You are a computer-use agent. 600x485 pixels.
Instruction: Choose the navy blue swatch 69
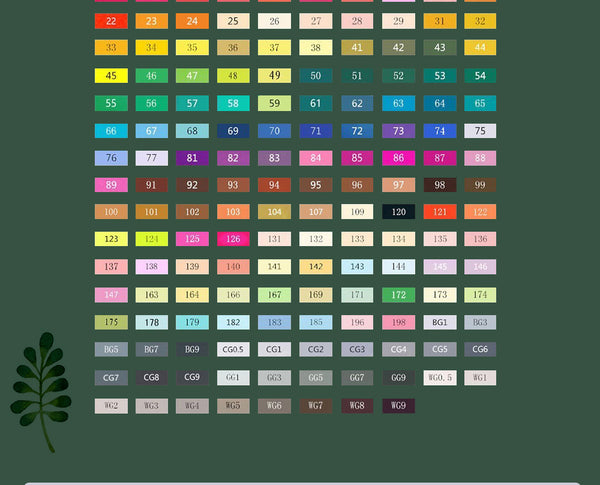pyautogui.click(x=234, y=131)
